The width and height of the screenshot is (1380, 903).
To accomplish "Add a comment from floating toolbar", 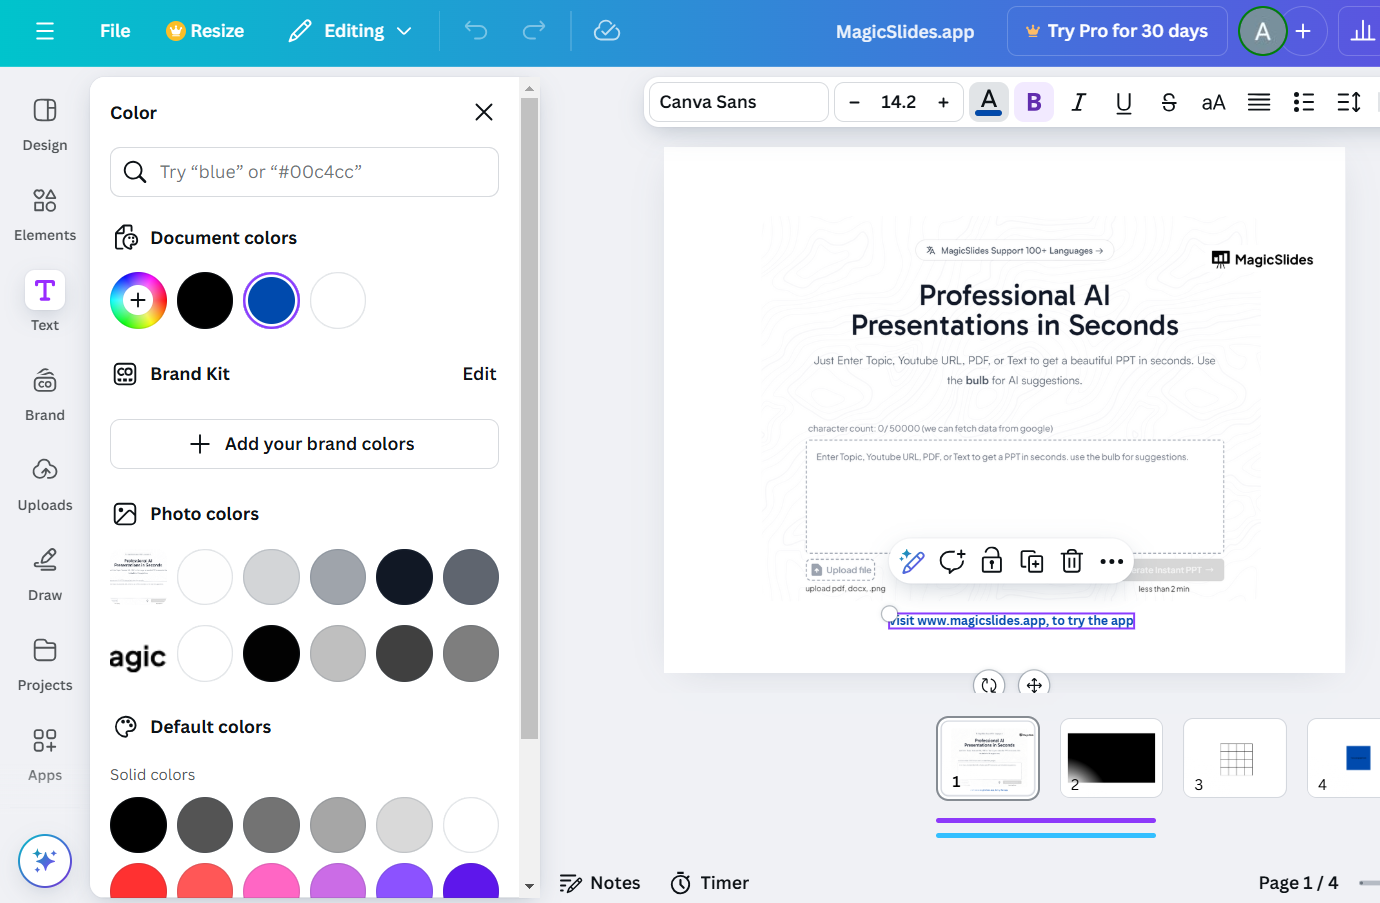I will coord(952,562).
